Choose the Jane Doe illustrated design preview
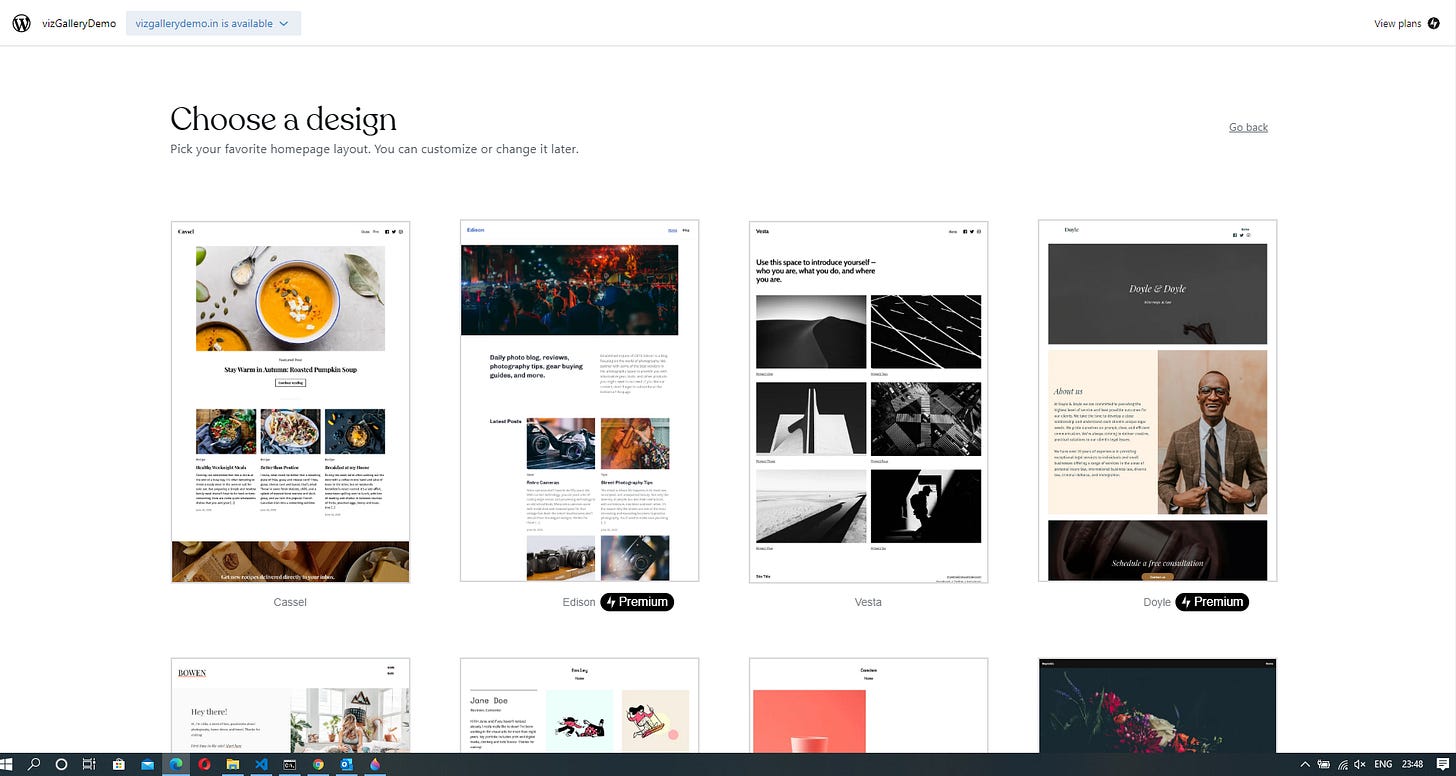The image size is (1456, 776). tap(579, 705)
